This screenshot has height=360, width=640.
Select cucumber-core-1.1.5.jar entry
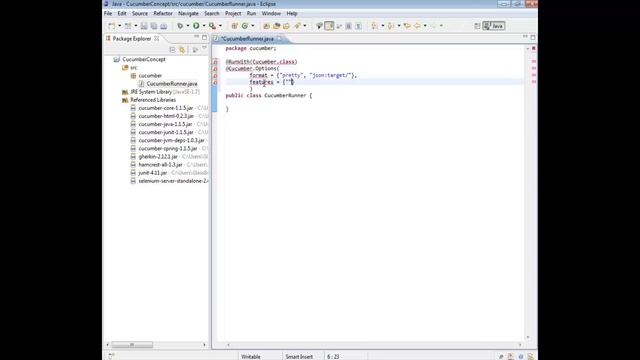click(x=166, y=108)
